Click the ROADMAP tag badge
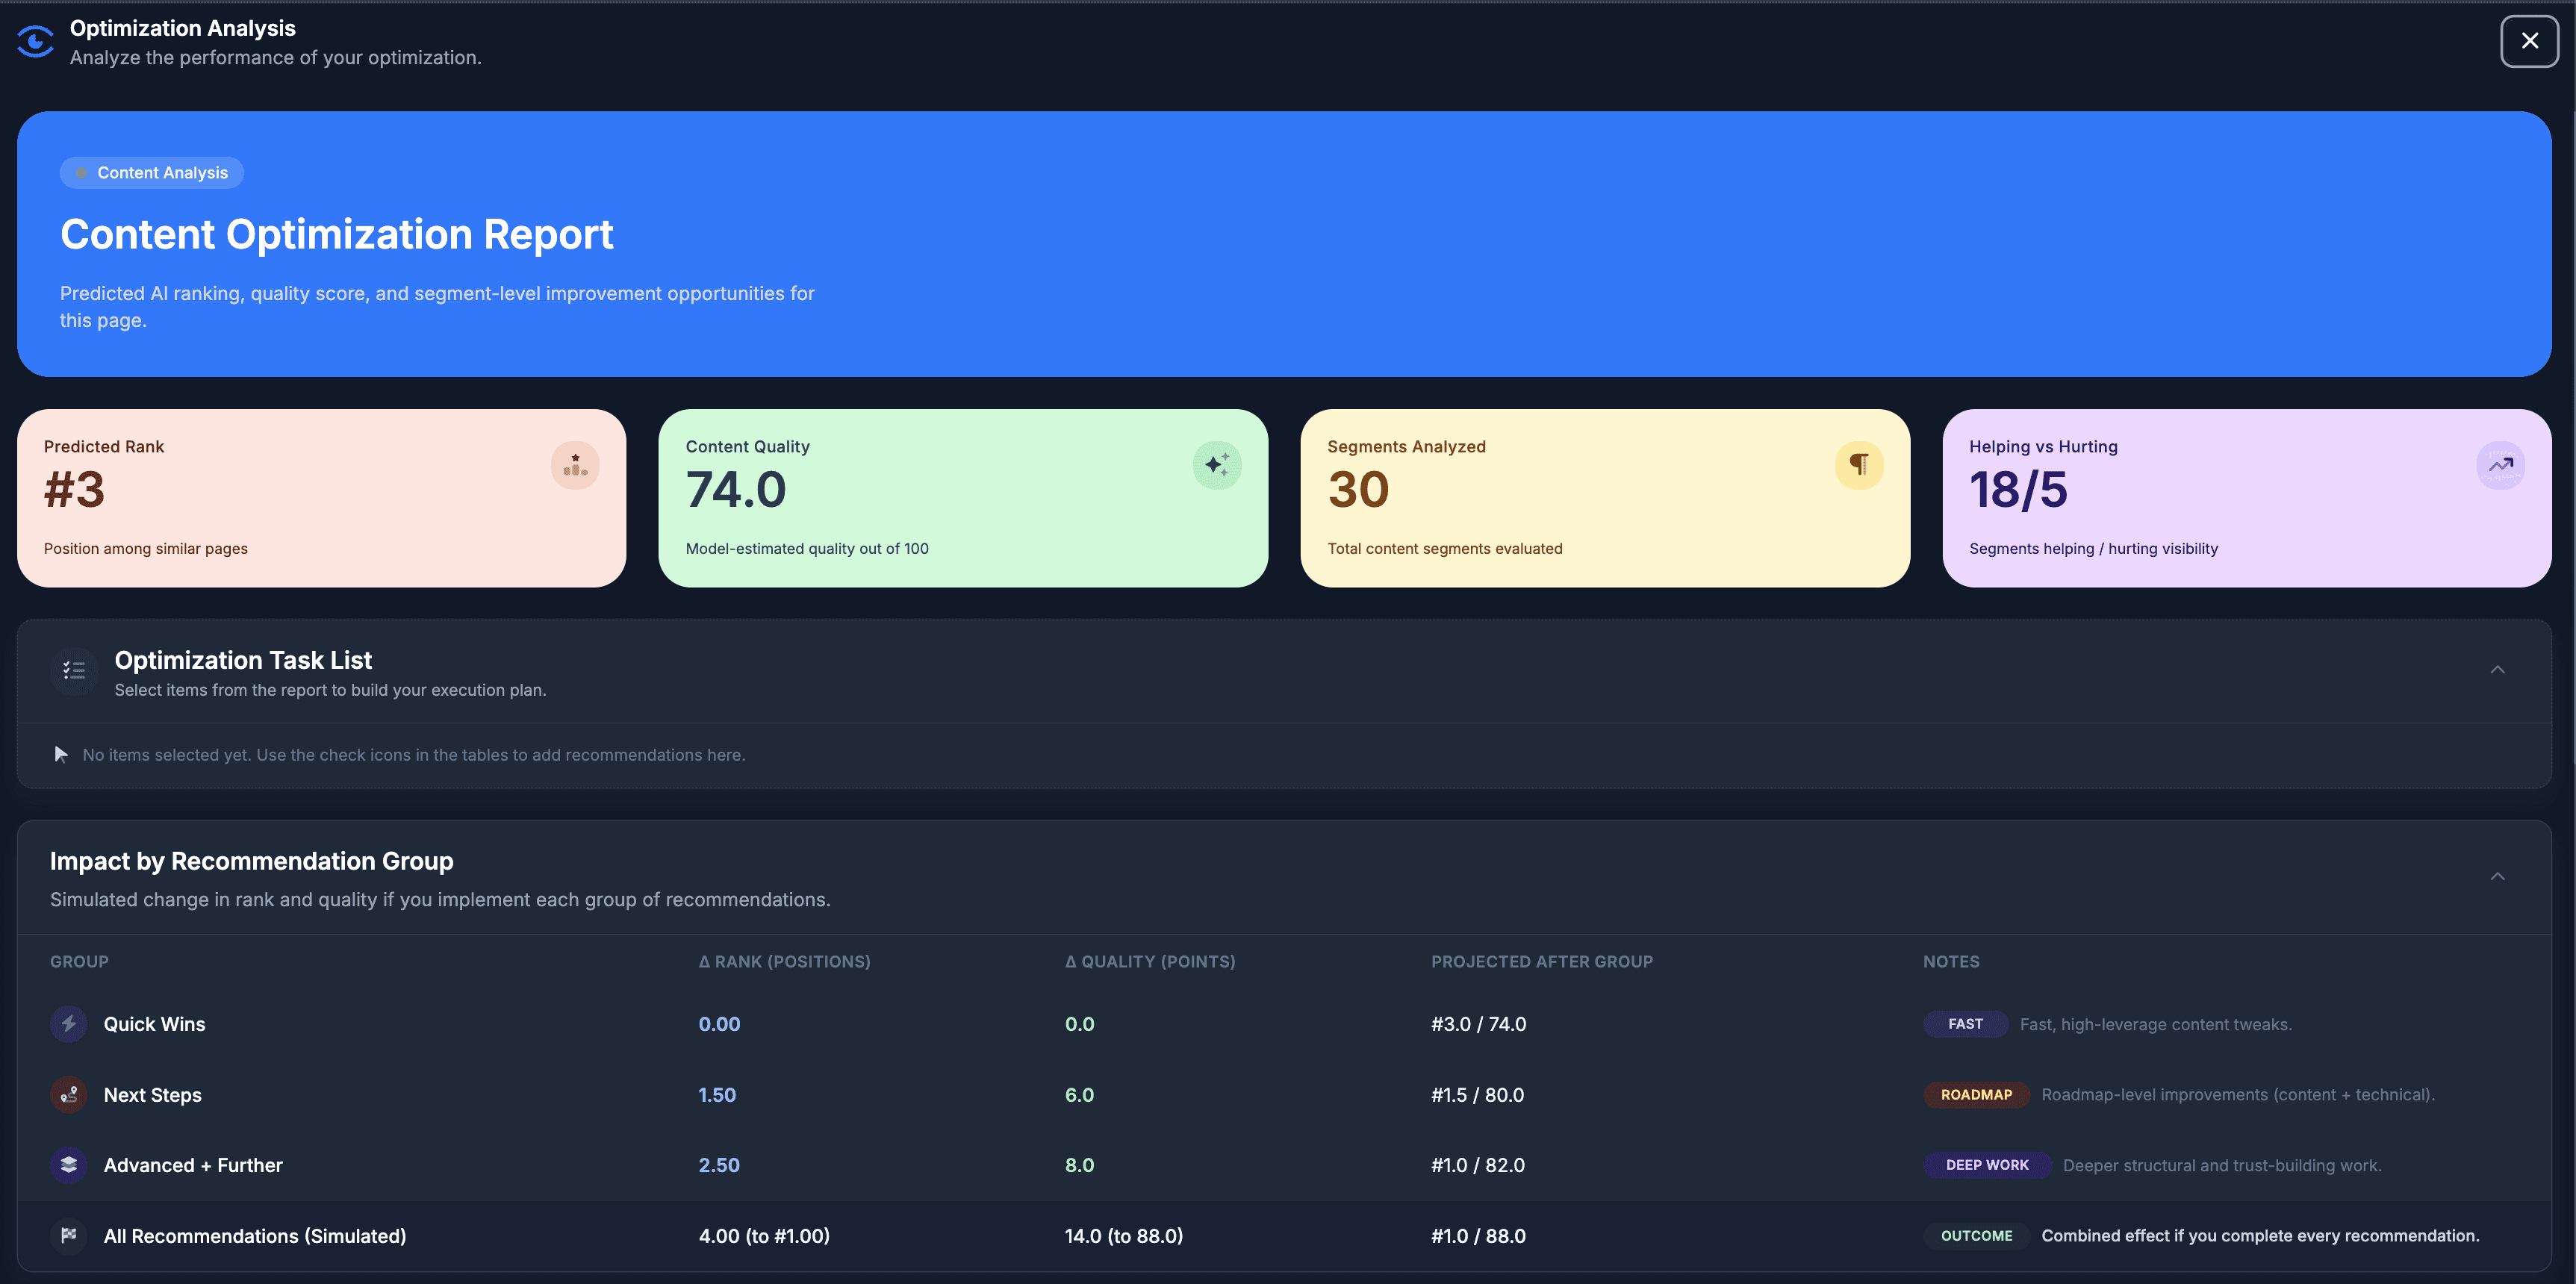Viewport: 2576px width, 1284px height. click(1976, 1095)
